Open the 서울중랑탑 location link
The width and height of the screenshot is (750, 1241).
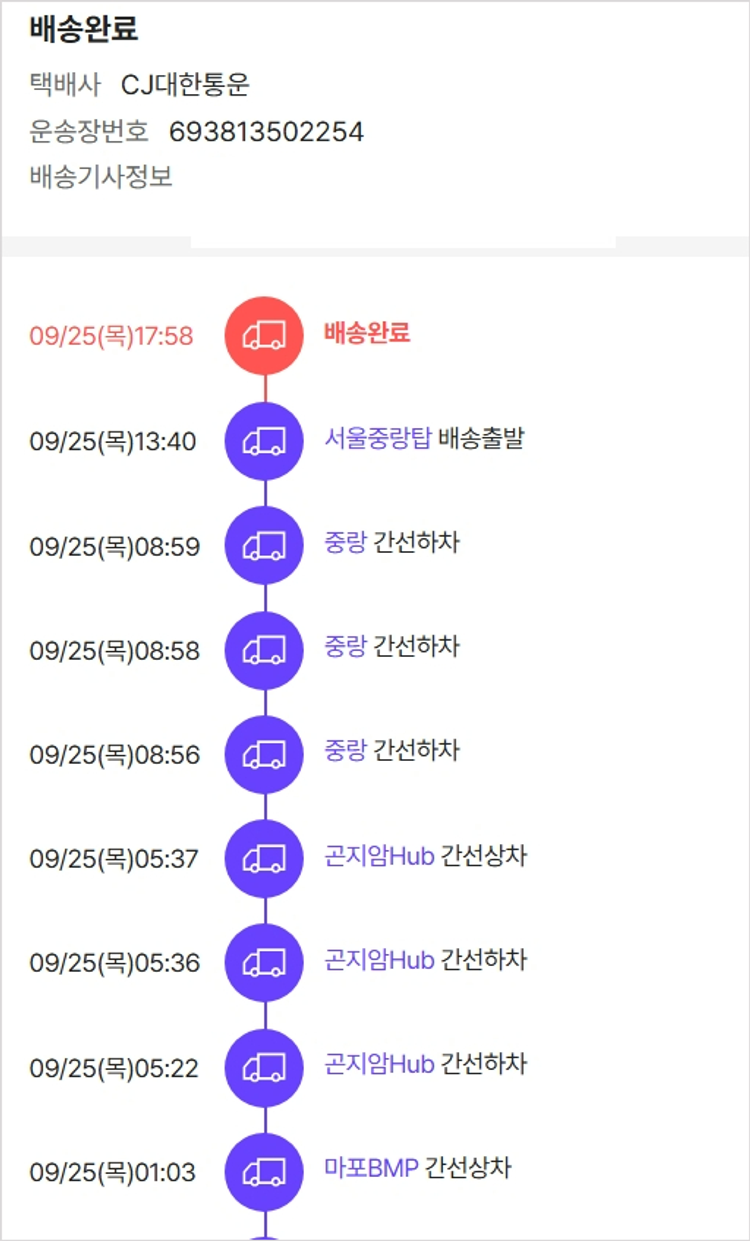pos(377,439)
